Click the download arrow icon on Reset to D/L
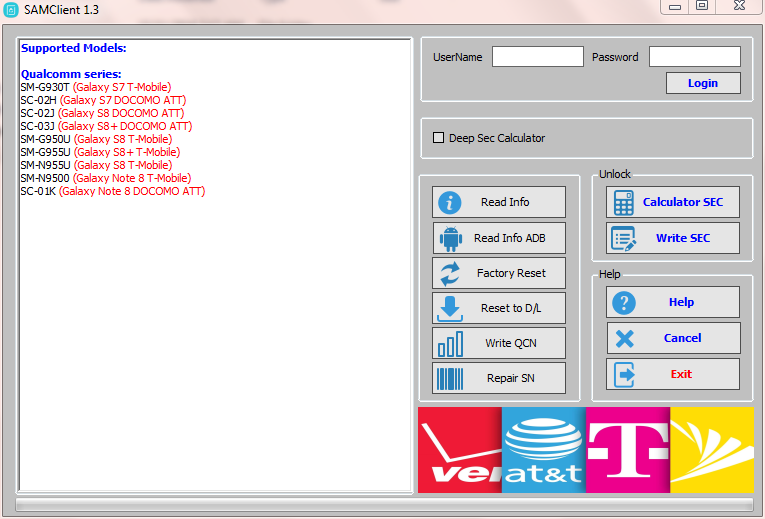 coord(449,309)
